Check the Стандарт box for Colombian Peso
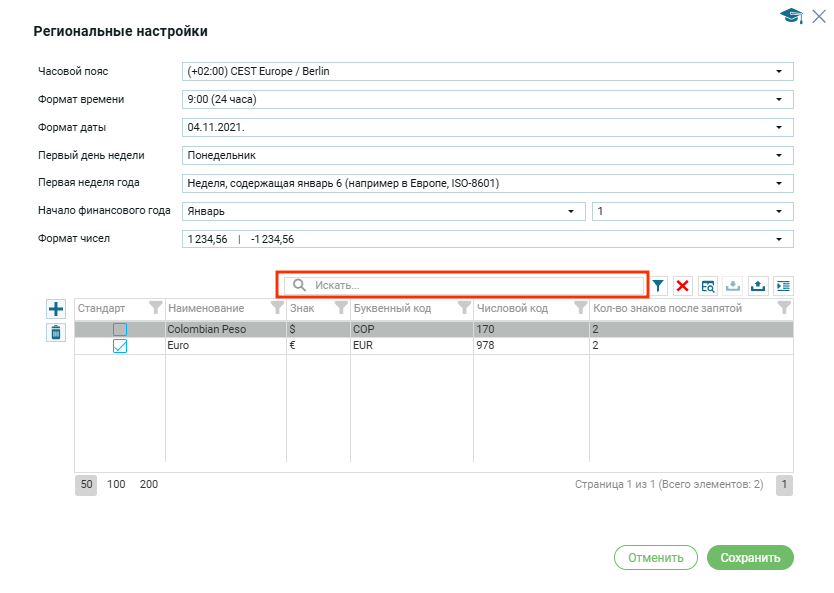Viewport: 834px width, 593px height. tap(120, 329)
